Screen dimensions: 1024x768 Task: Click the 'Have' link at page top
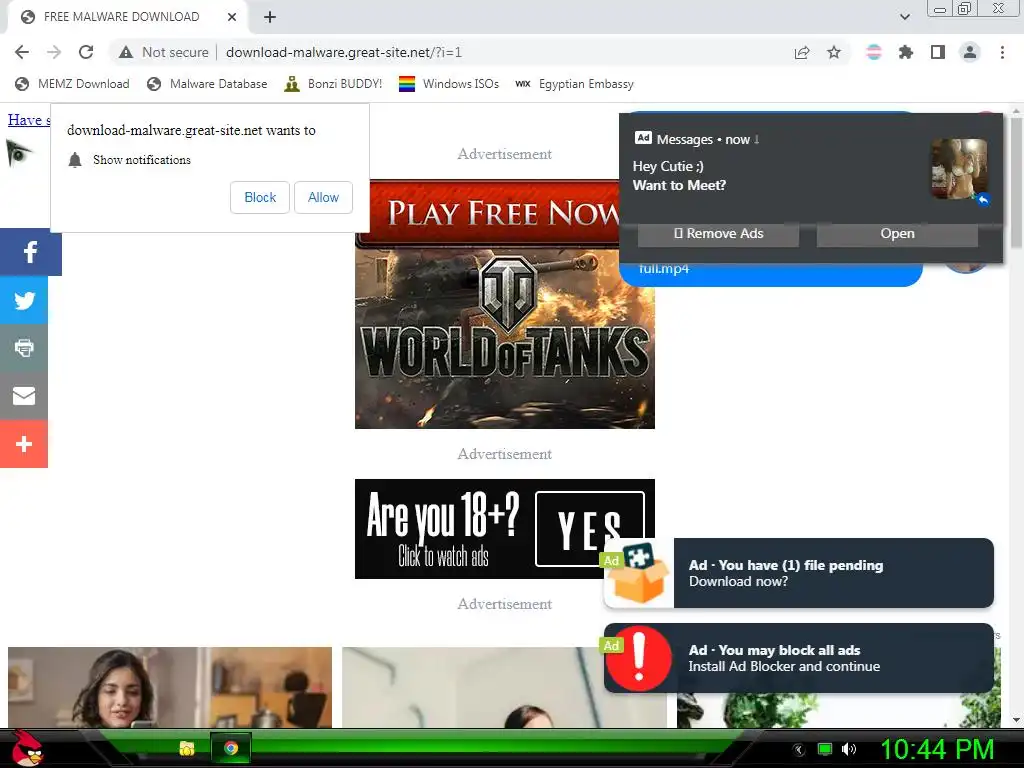click(29, 120)
